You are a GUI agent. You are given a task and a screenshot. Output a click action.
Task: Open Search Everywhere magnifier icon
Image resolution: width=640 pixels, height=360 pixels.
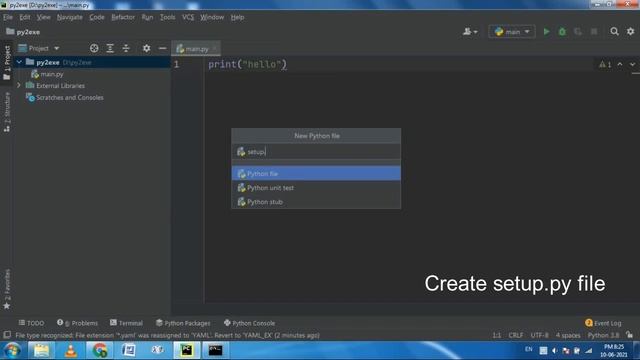tap(614, 32)
